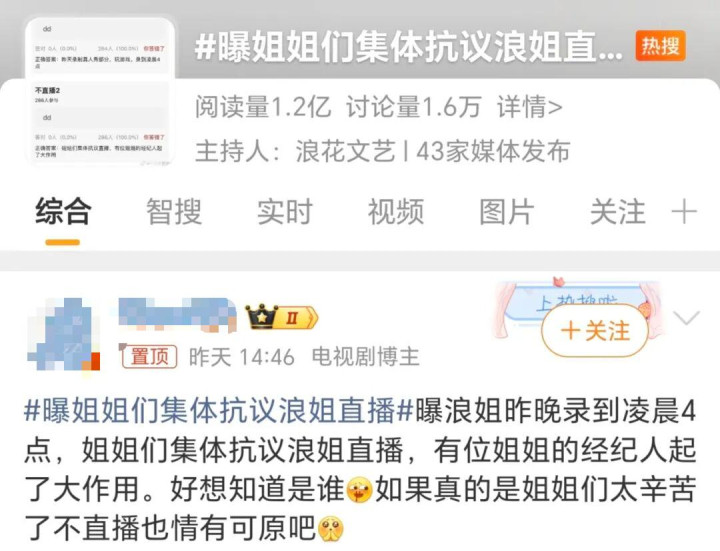Open 详情> topic details link

pos(529,107)
